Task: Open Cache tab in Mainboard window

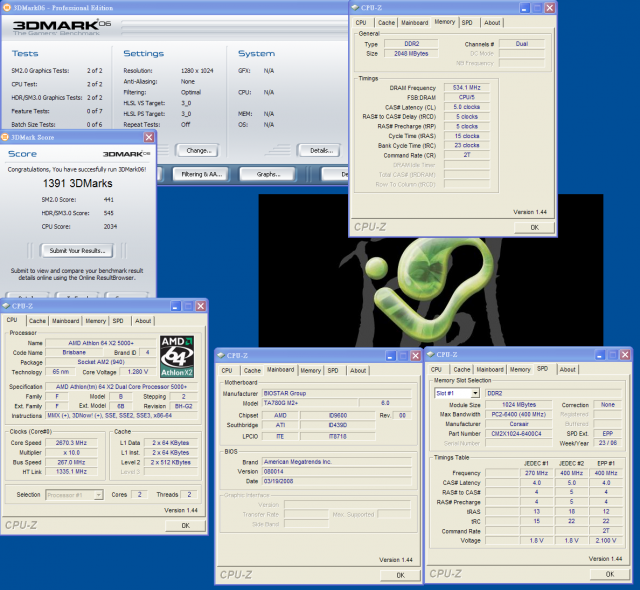Action: pos(252,370)
